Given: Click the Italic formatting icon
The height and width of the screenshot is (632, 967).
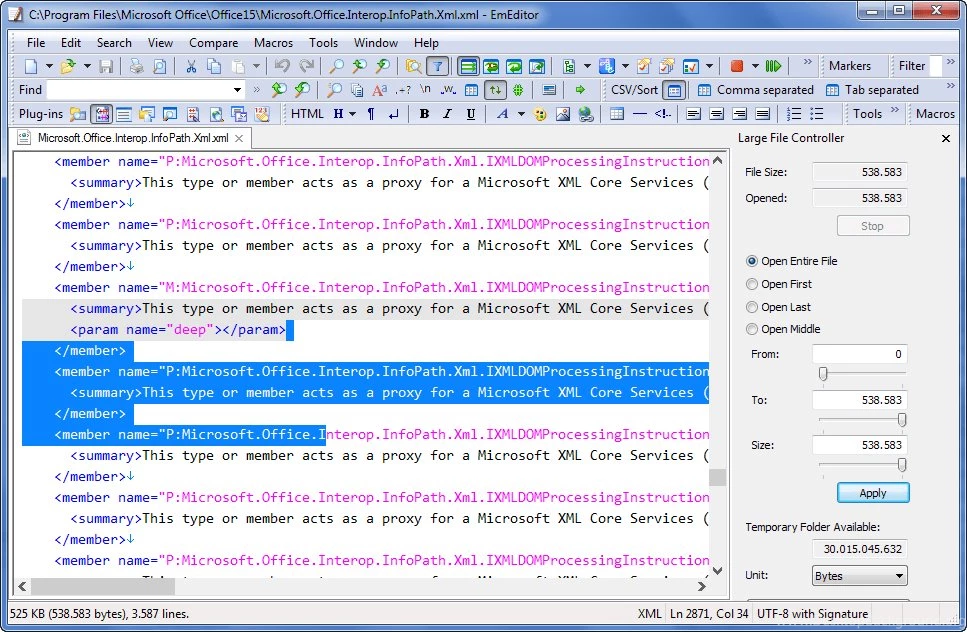Looking at the screenshot, I should (x=447, y=113).
